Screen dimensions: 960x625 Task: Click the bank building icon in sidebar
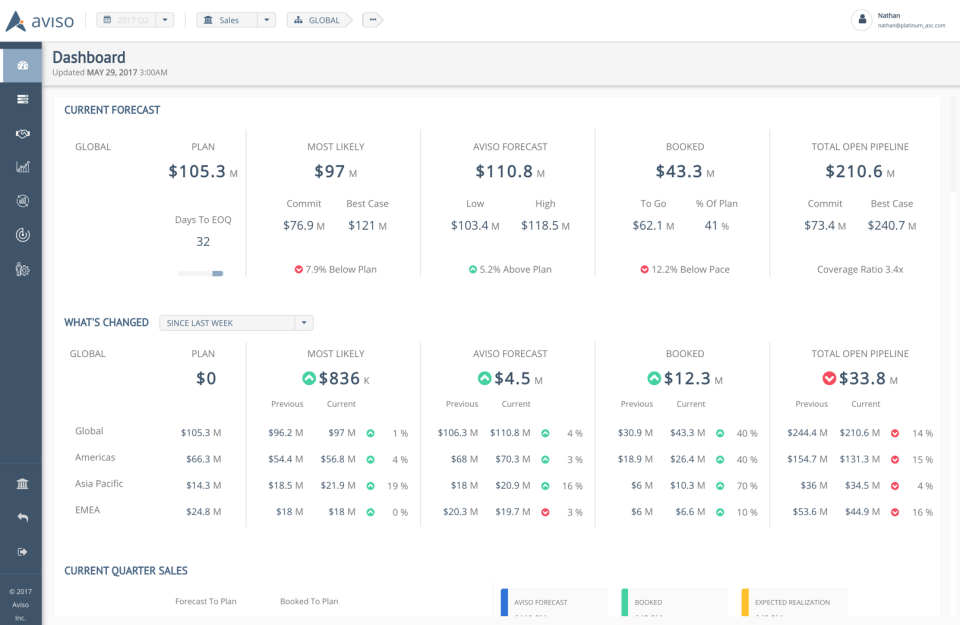pyautogui.click(x=22, y=484)
